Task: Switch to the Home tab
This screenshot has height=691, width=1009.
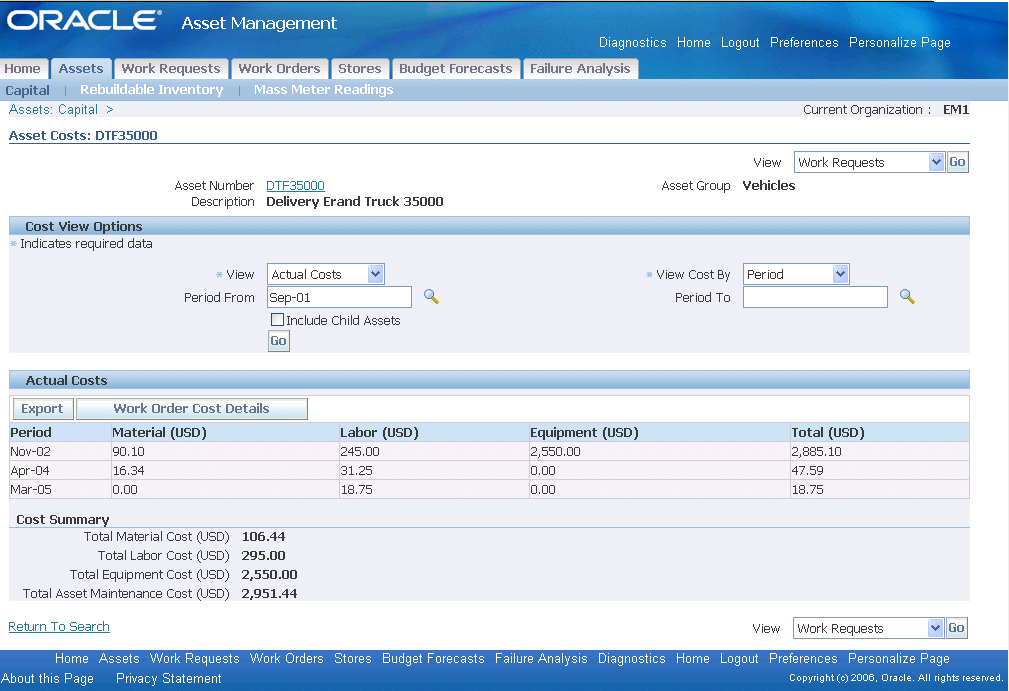Action: point(23,68)
